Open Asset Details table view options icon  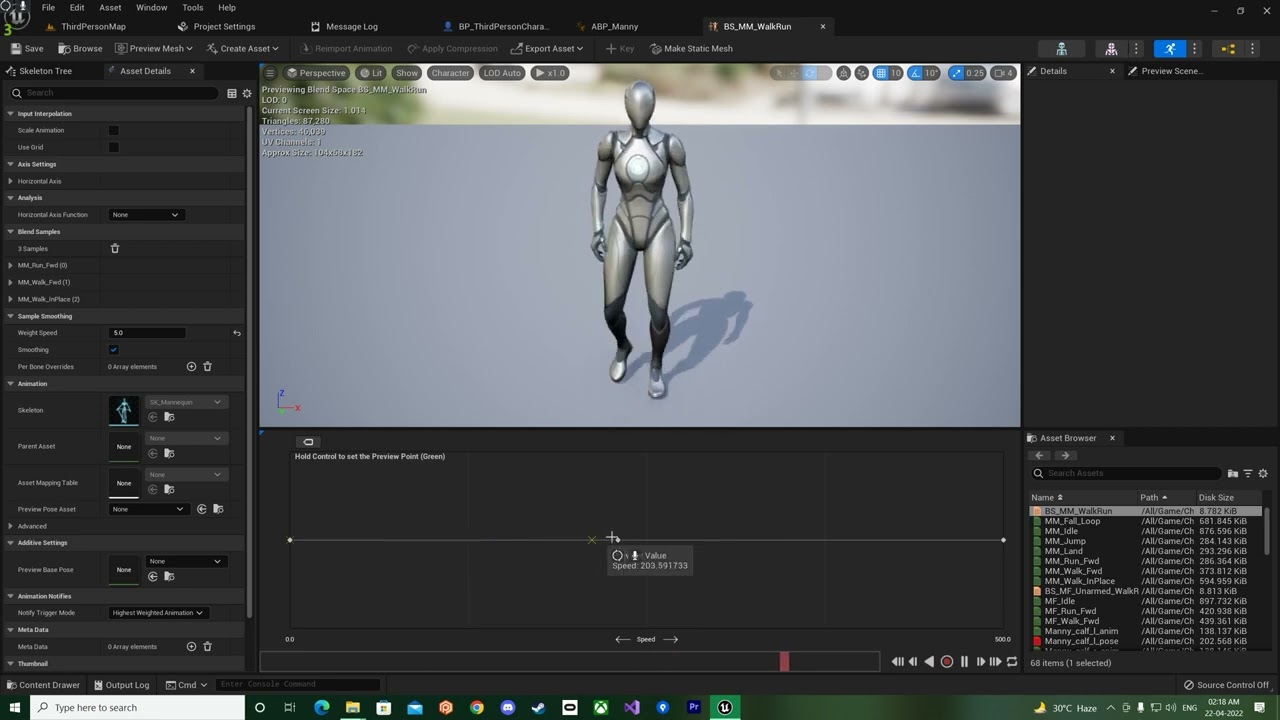point(232,93)
